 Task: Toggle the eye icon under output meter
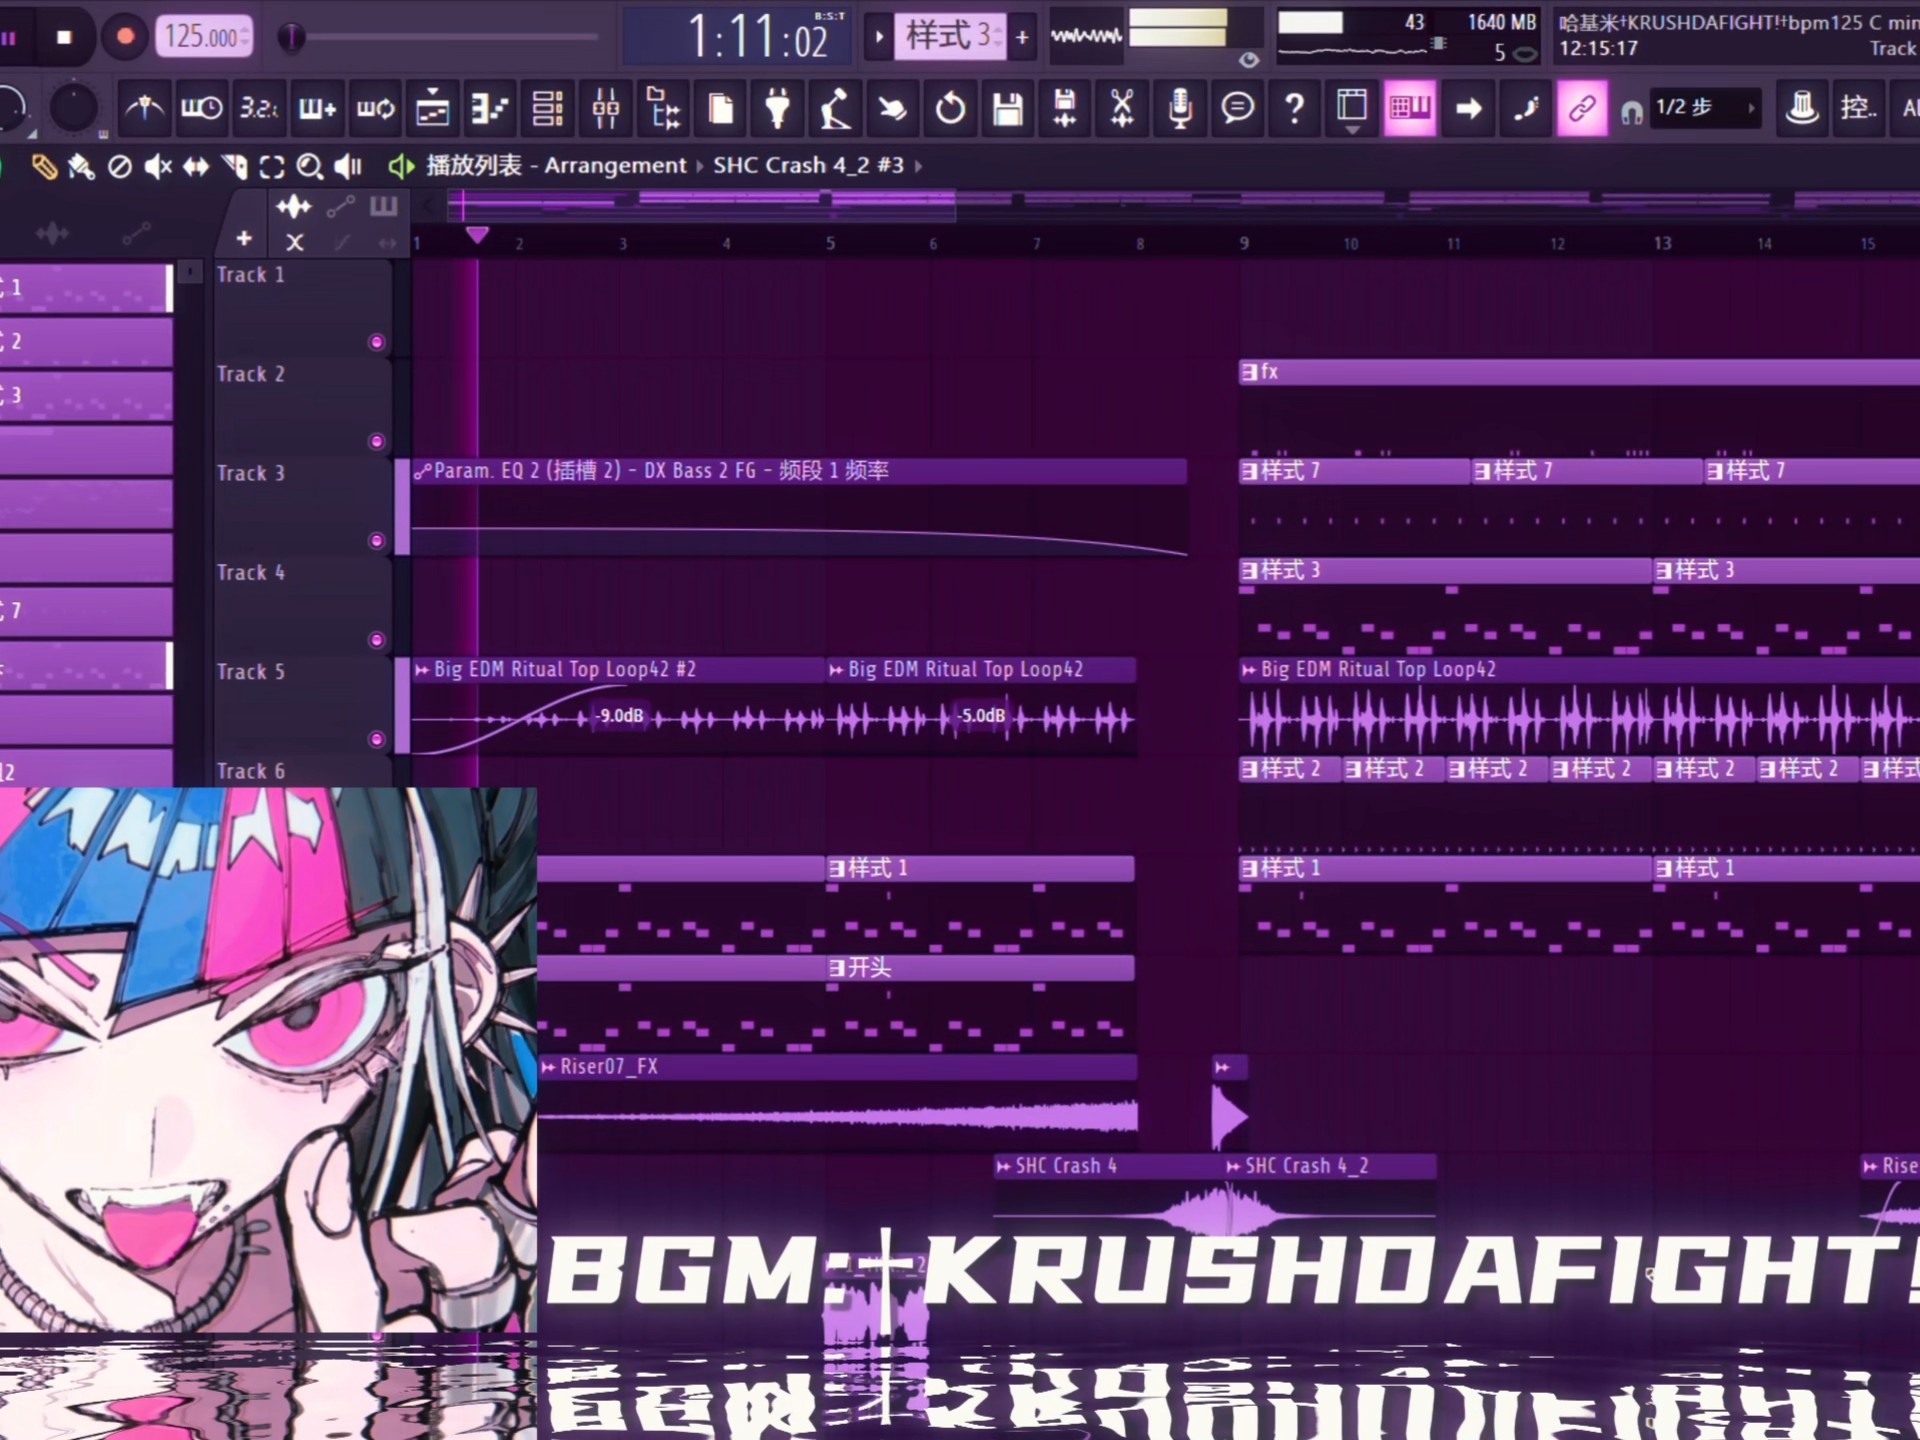[x=1249, y=60]
